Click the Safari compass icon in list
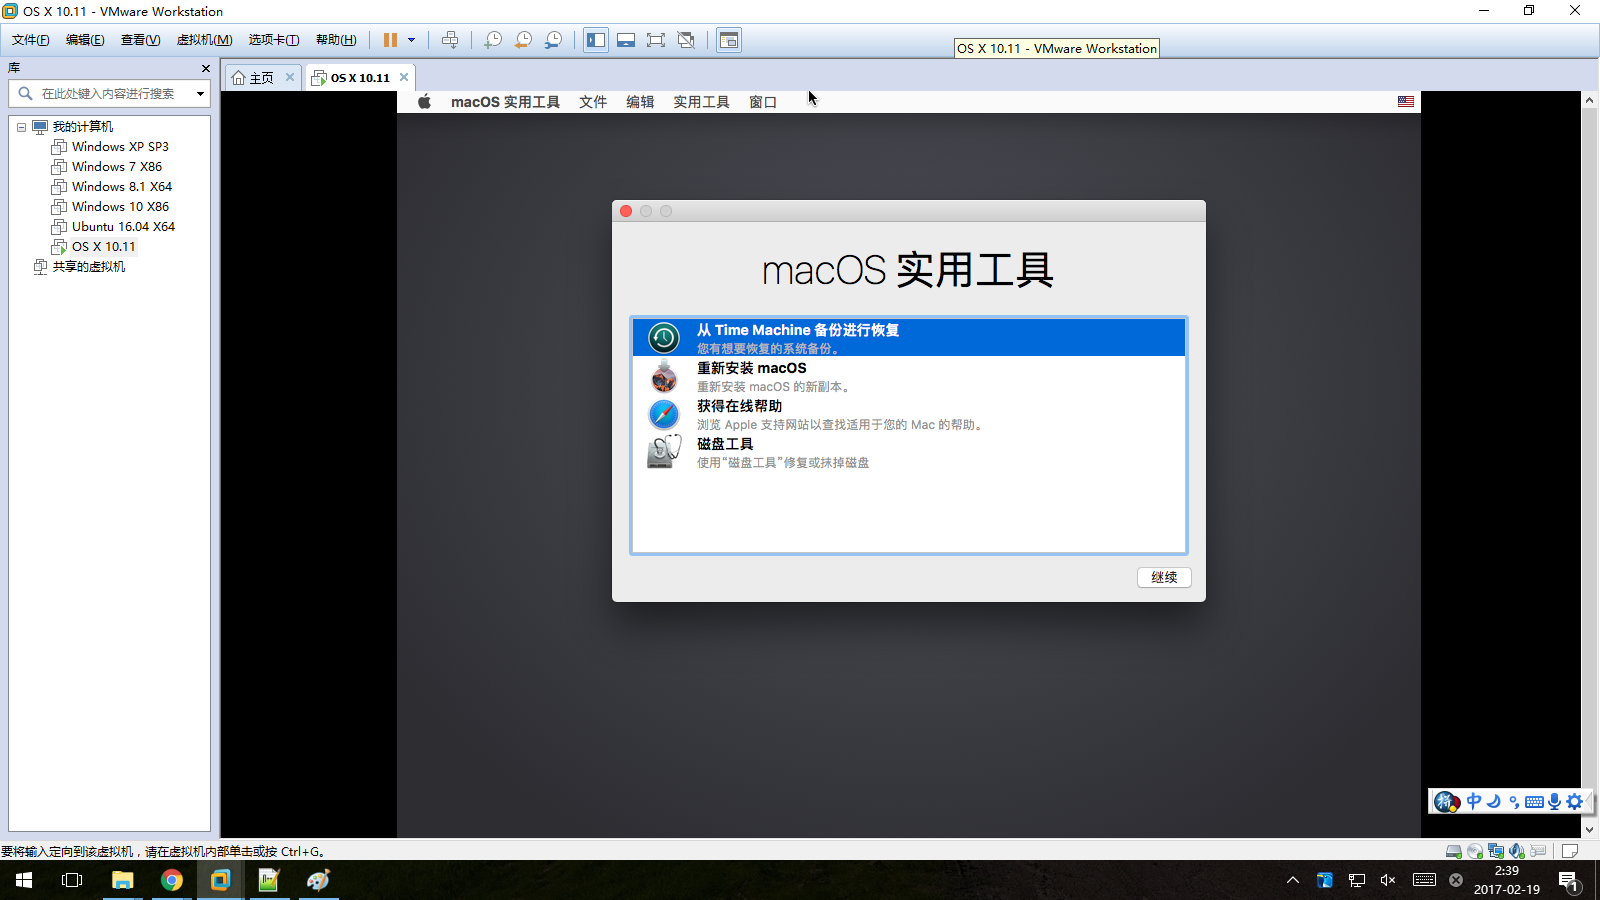Screen dimensions: 1600x900 click(x=664, y=414)
